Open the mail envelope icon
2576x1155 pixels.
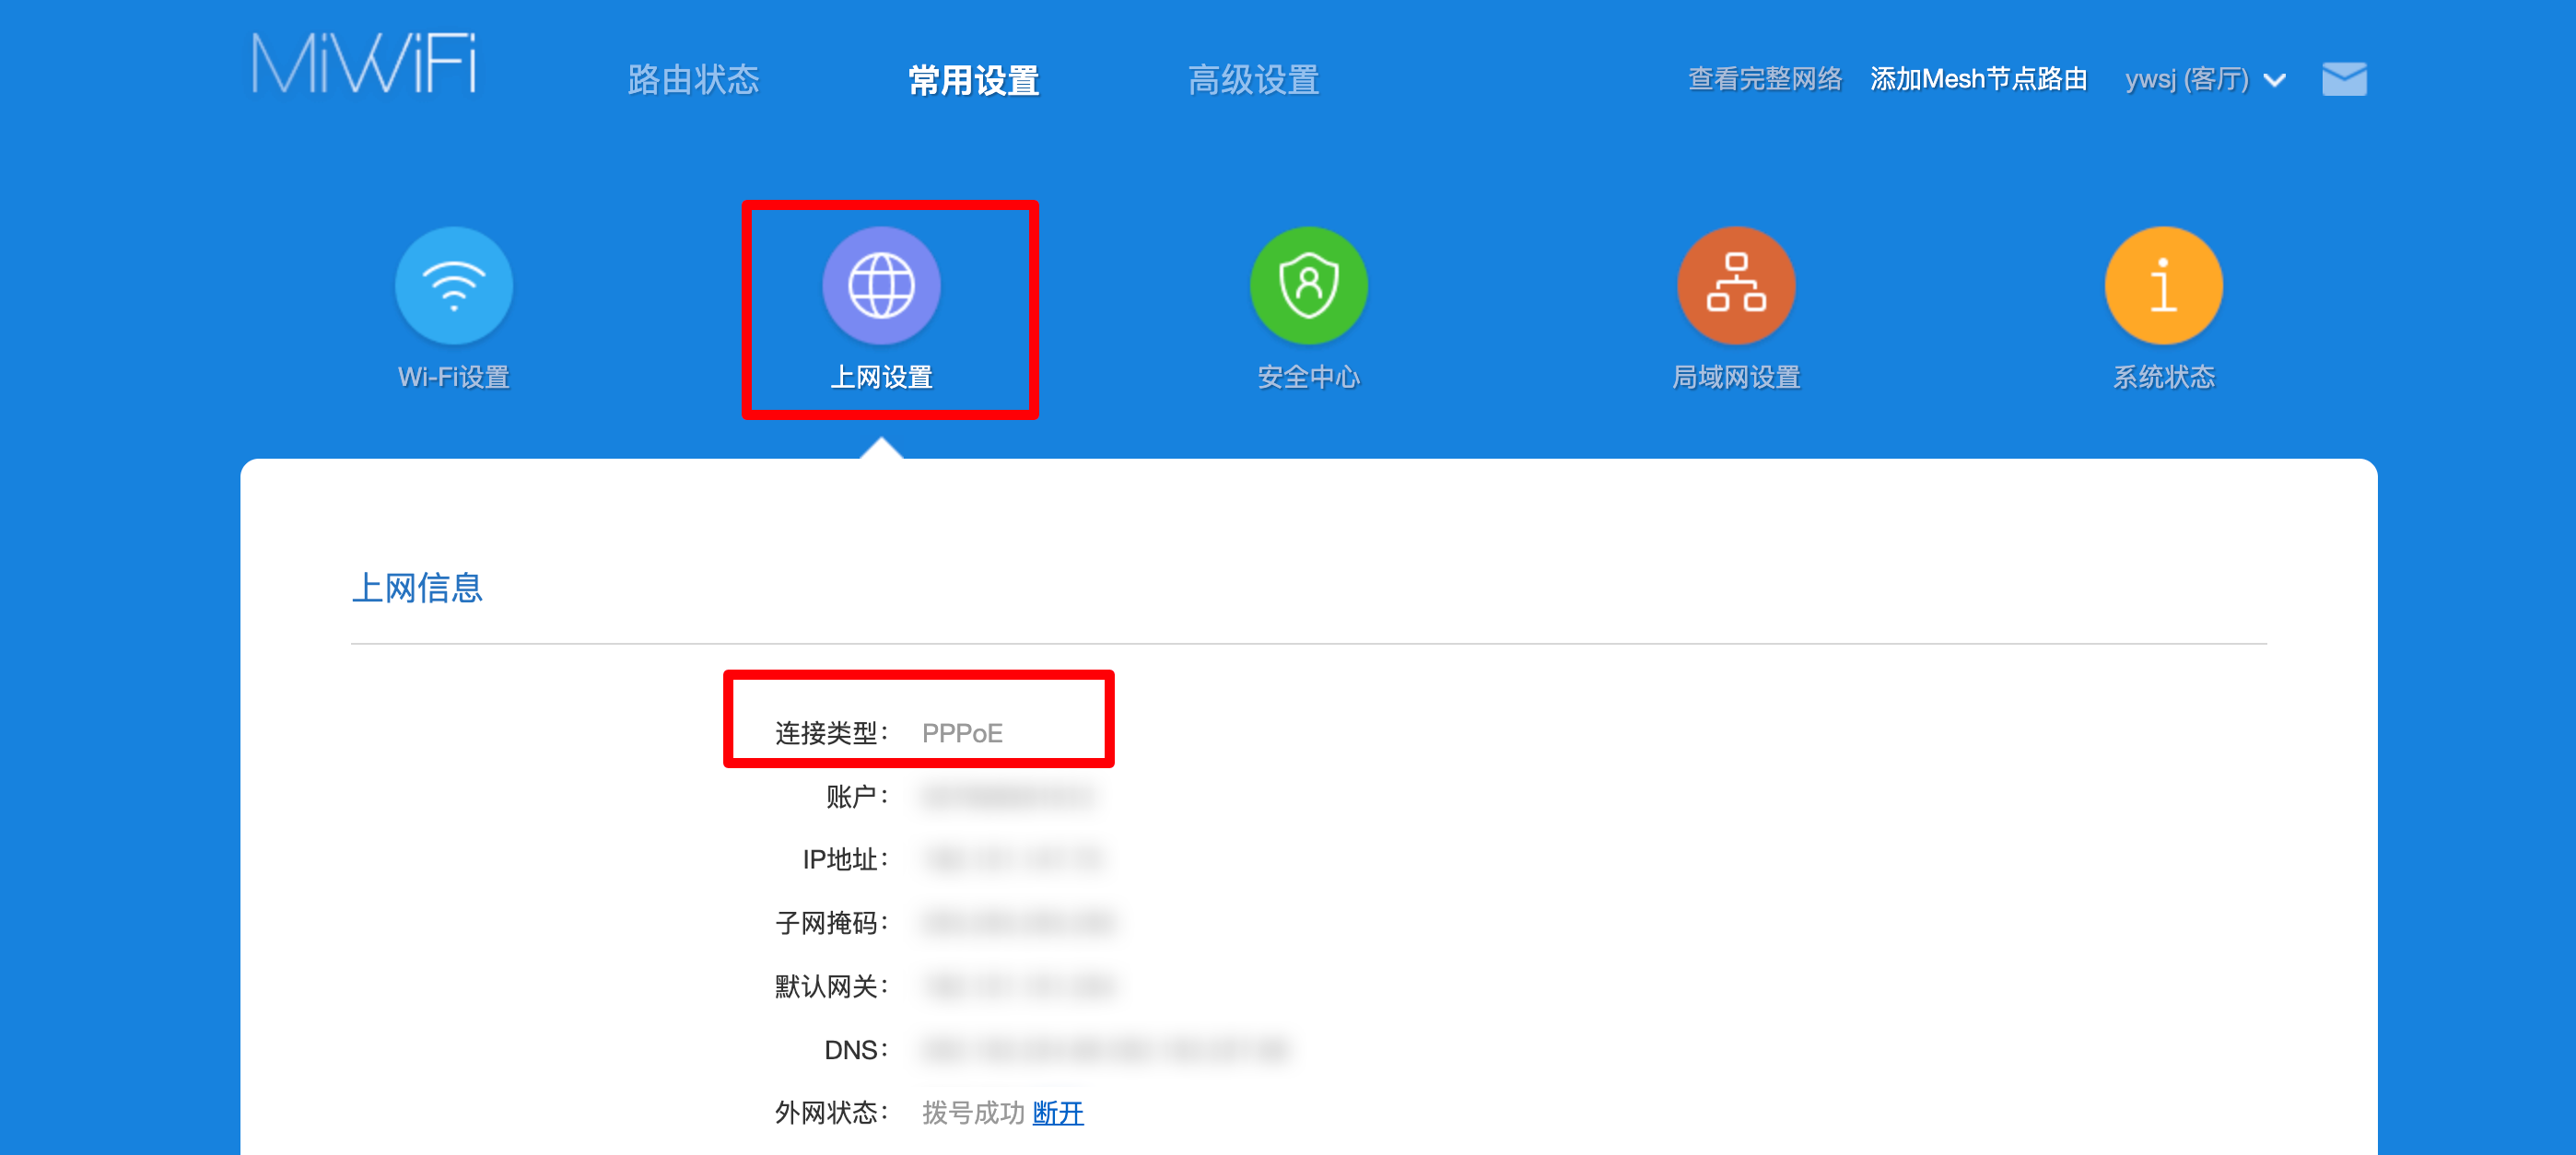point(2343,79)
